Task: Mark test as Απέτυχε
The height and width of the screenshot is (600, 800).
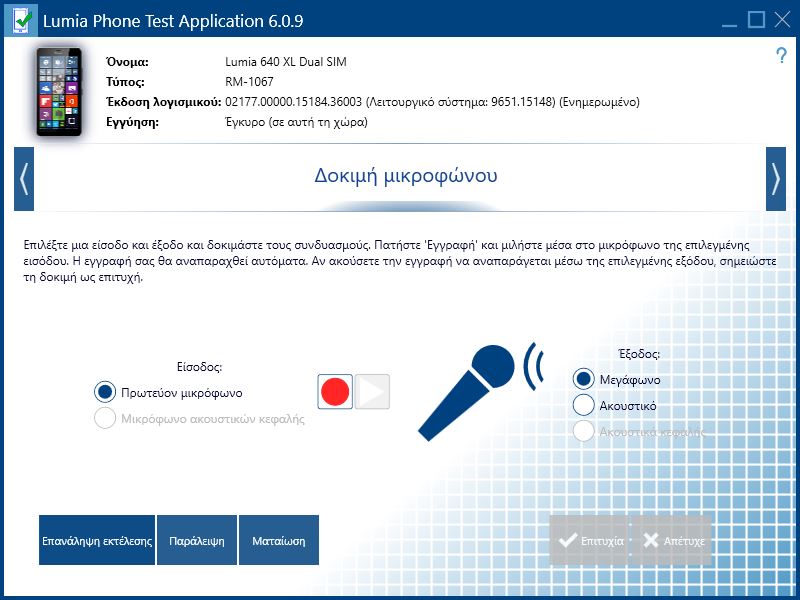Action: (x=672, y=540)
